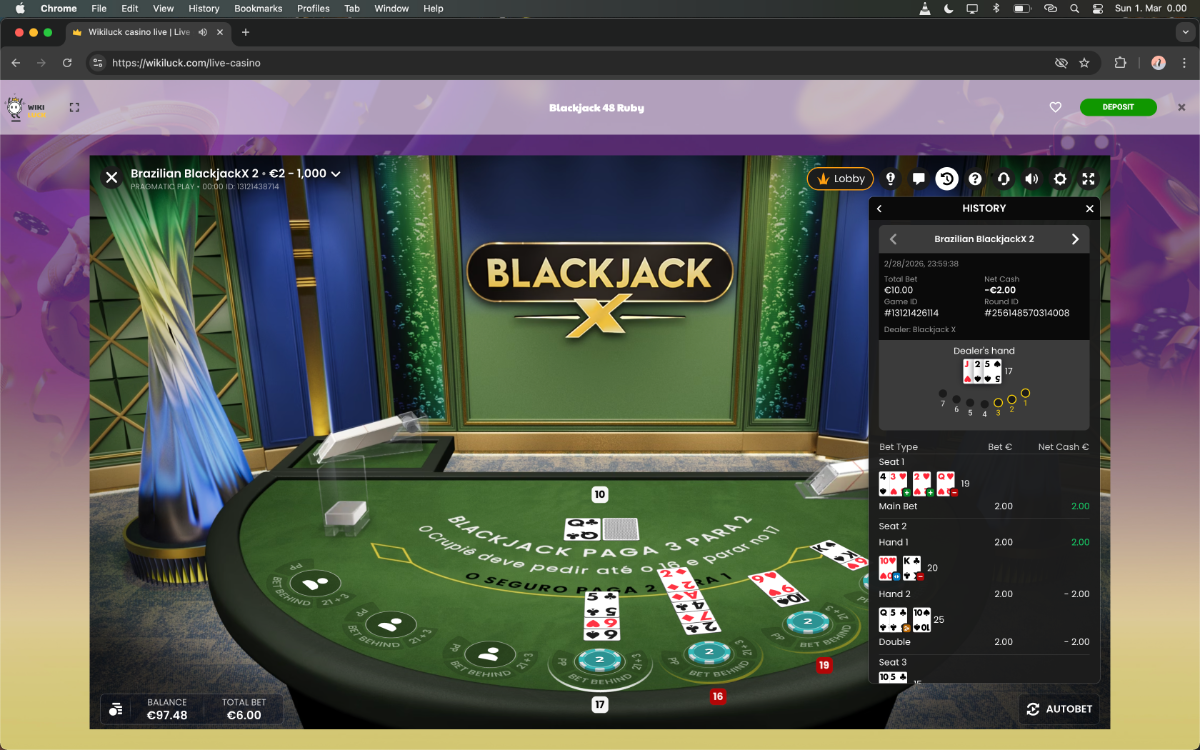
Task: Return to the Lobby
Action: (840, 179)
